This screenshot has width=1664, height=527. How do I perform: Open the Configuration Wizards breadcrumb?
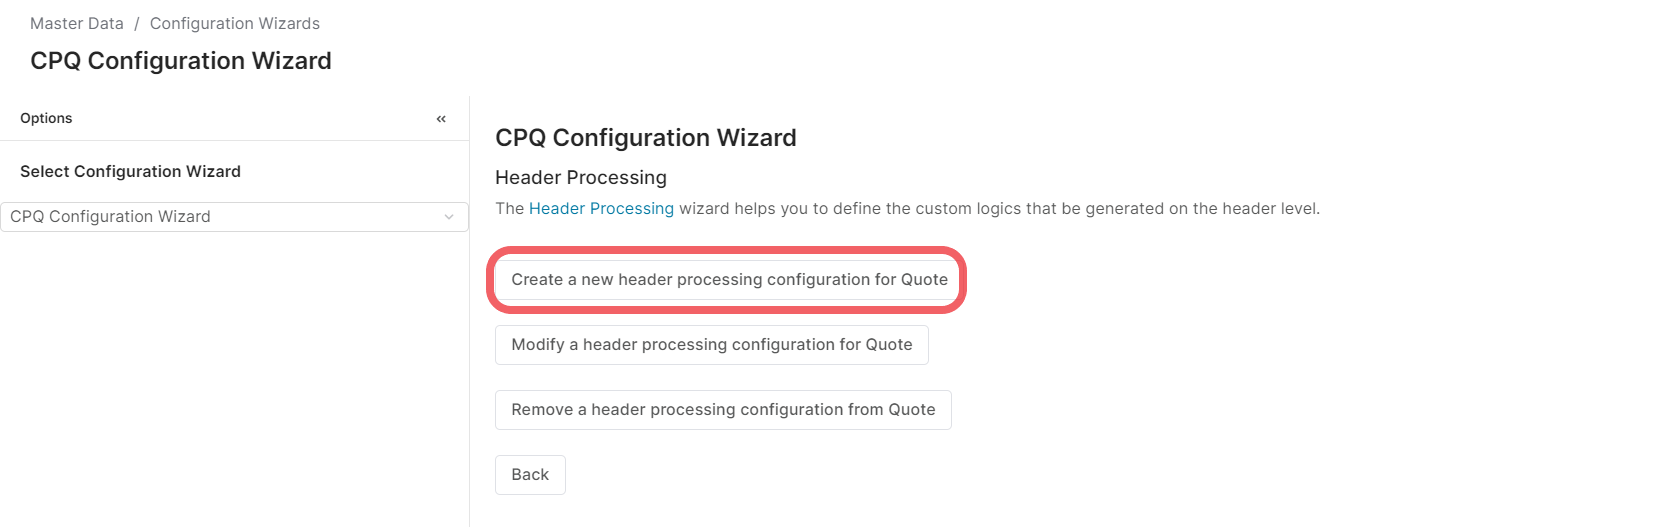pos(235,23)
